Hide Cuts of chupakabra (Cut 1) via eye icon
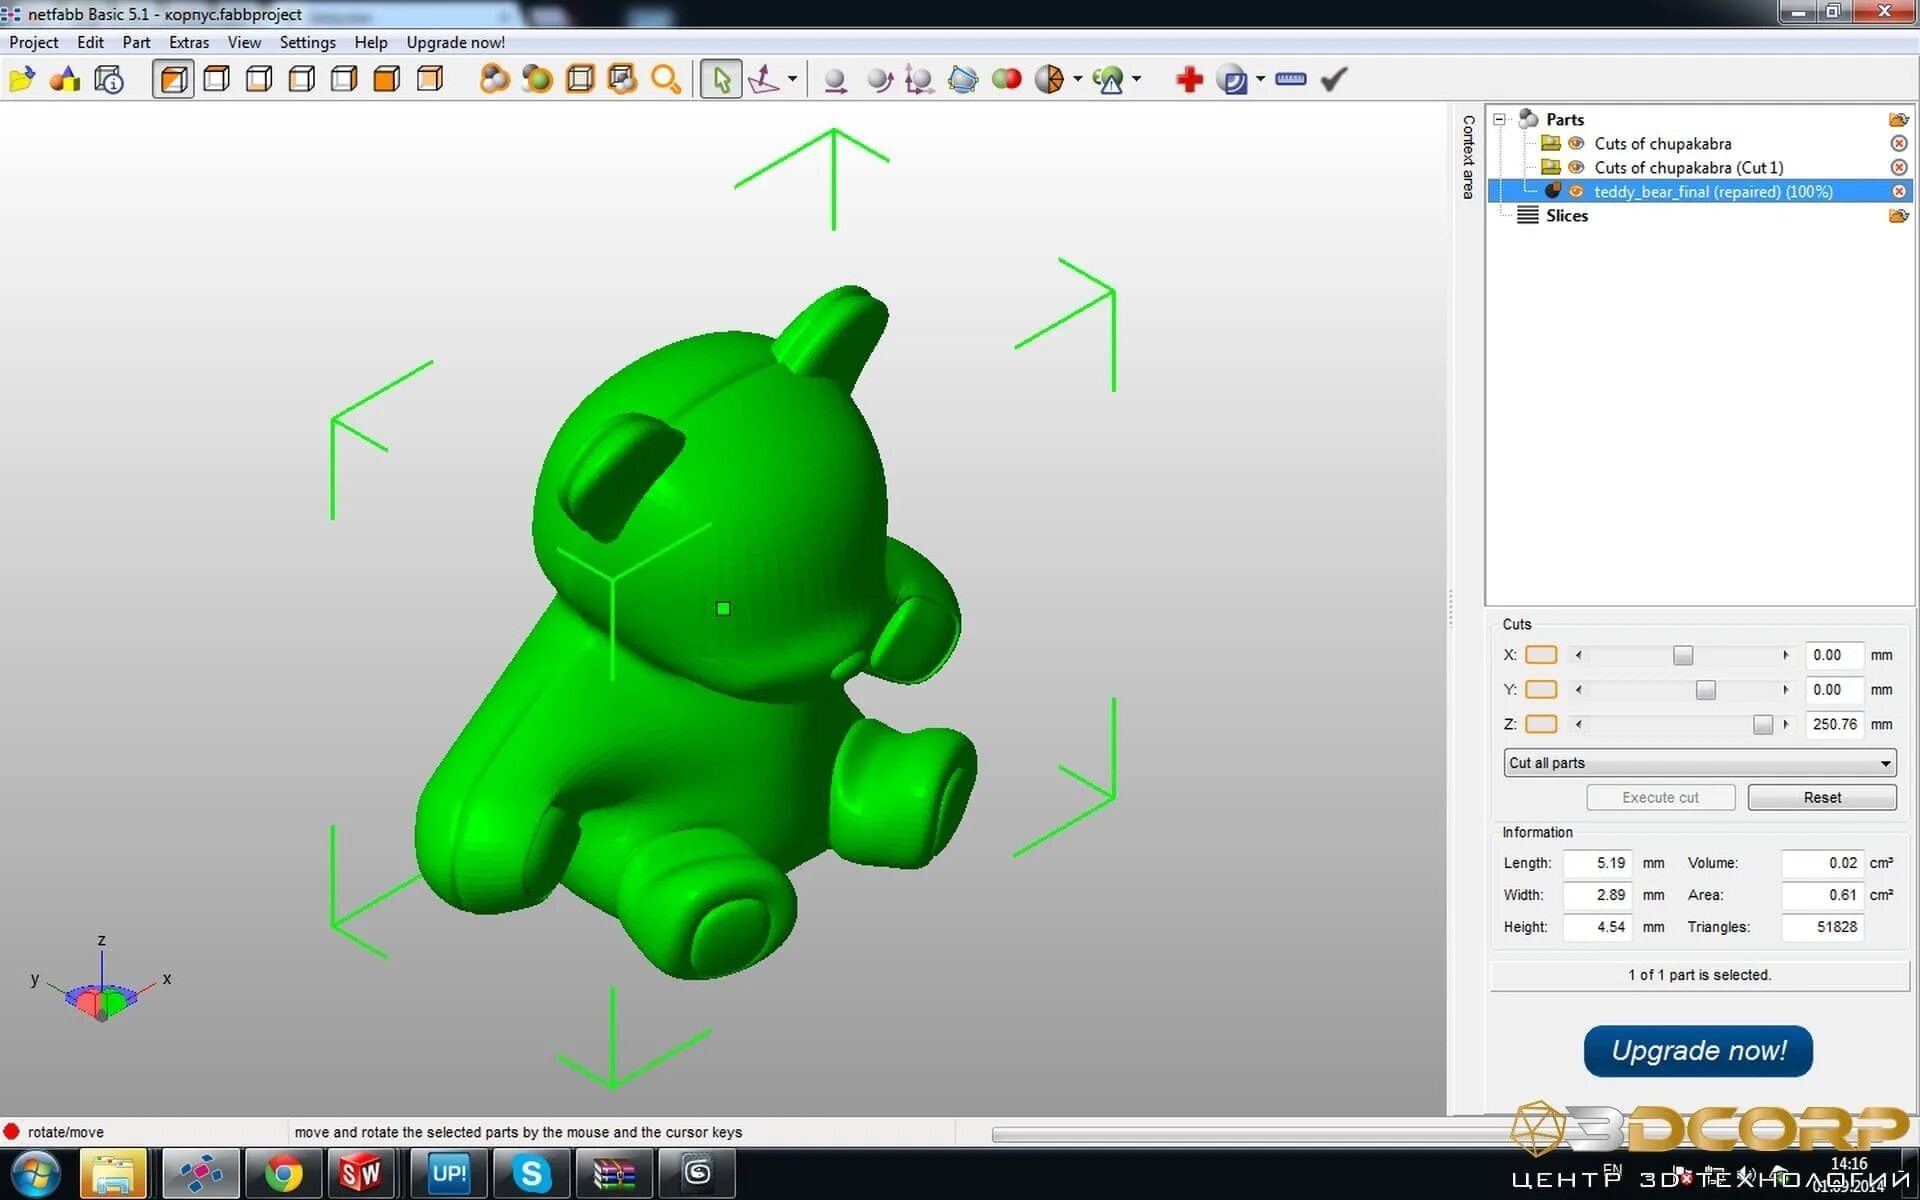Image resolution: width=1920 pixels, height=1200 pixels. [1576, 167]
